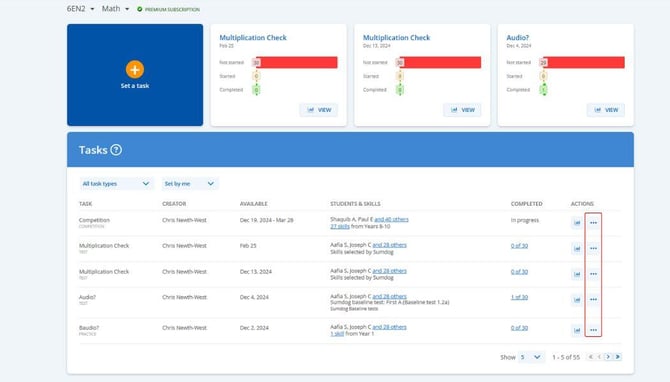This screenshot has width=670, height=382.
Task: Open the Set by me filter dropdown
Action: click(x=189, y=184)
